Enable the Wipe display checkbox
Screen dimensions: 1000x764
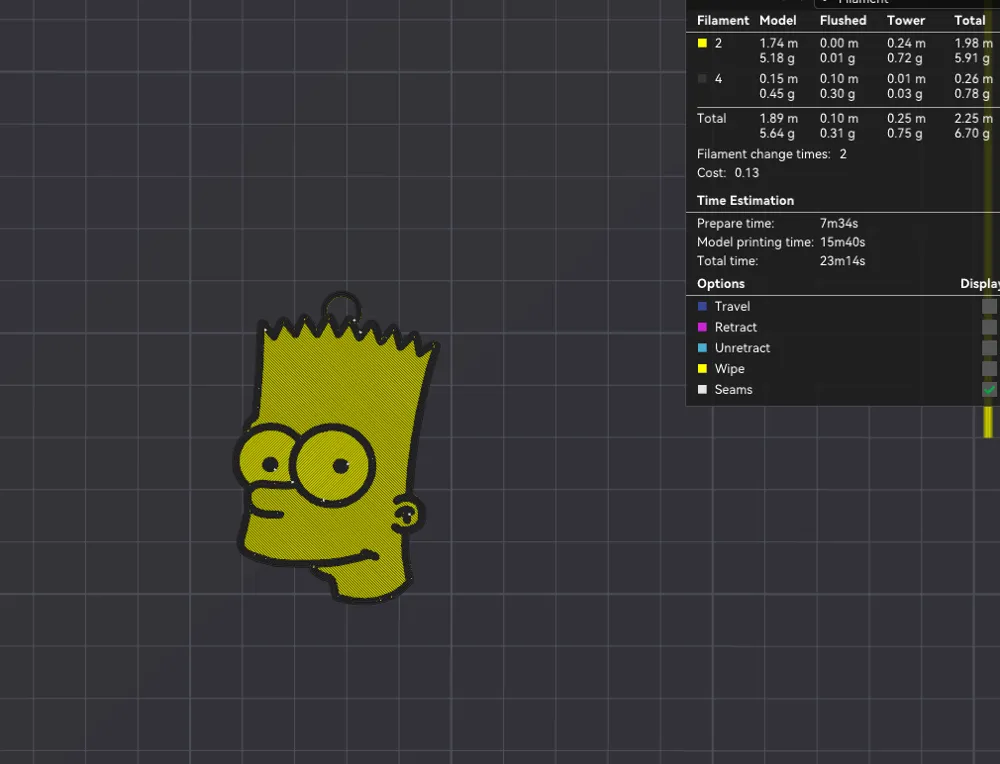[989, 369]
